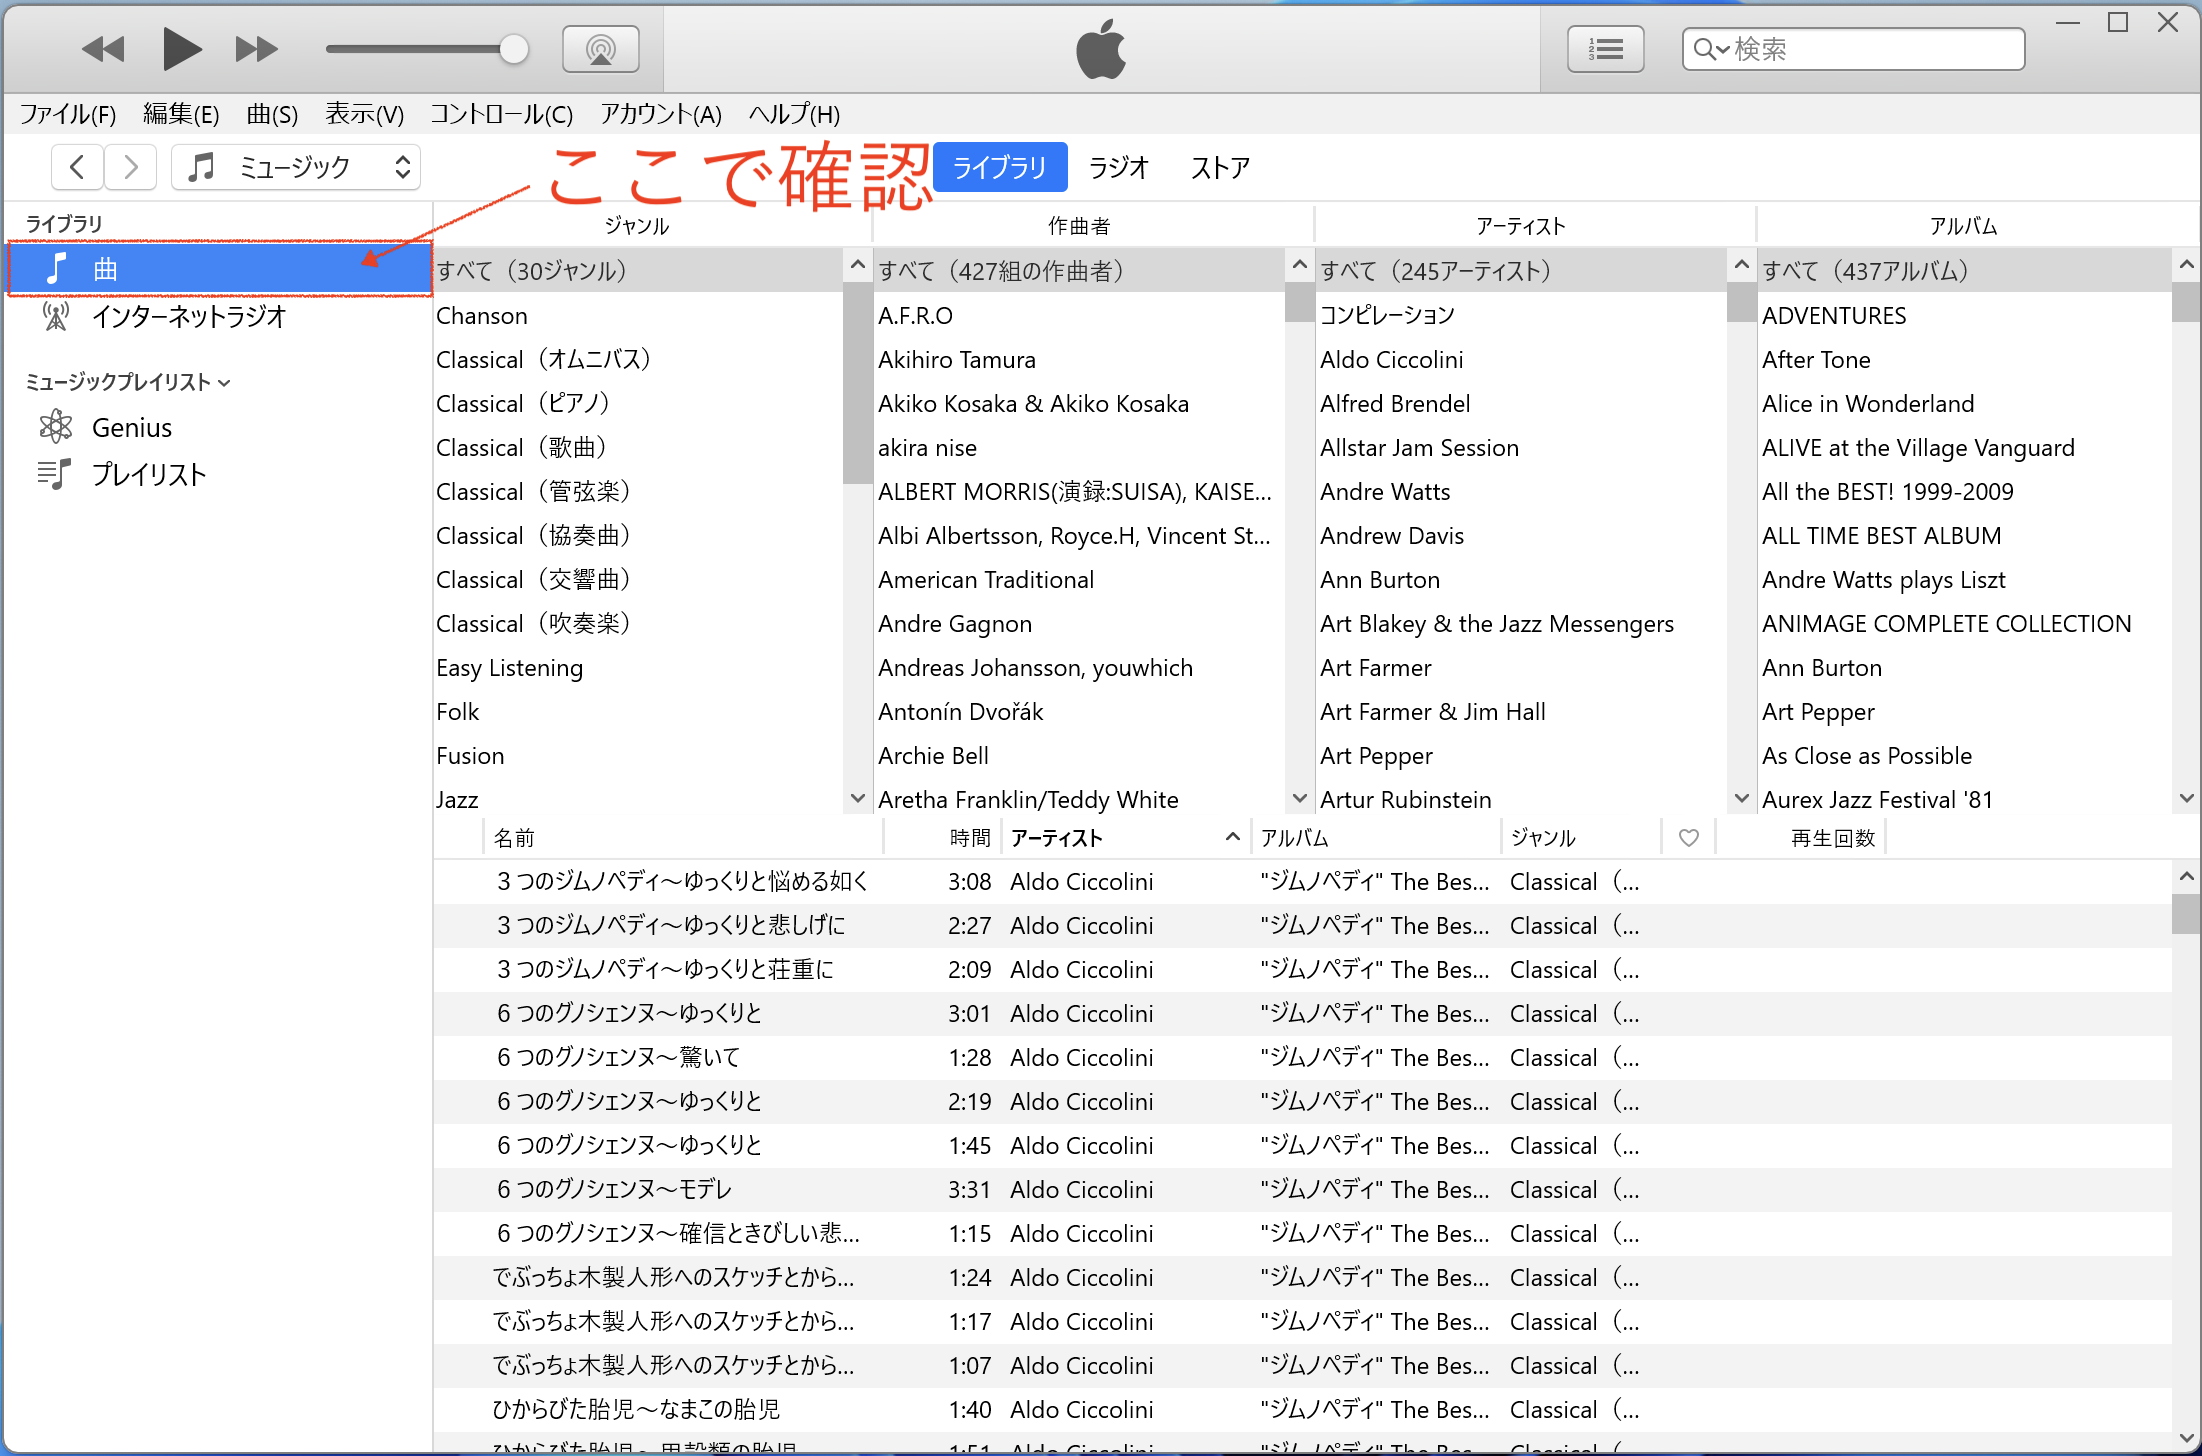This screenshot has width=2202, height=1456.
Task: Open the ストア tab
Action: click(x=1220, y=167)
